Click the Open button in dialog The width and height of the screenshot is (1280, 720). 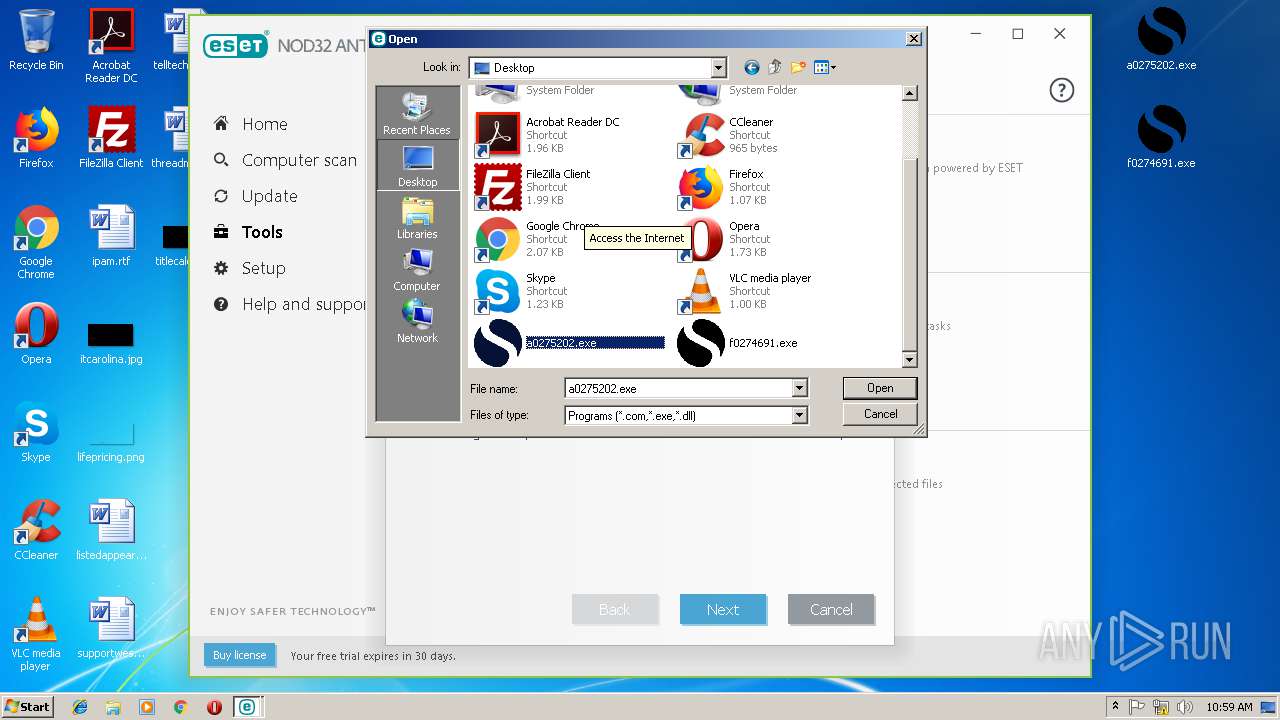tap(880, 388)
